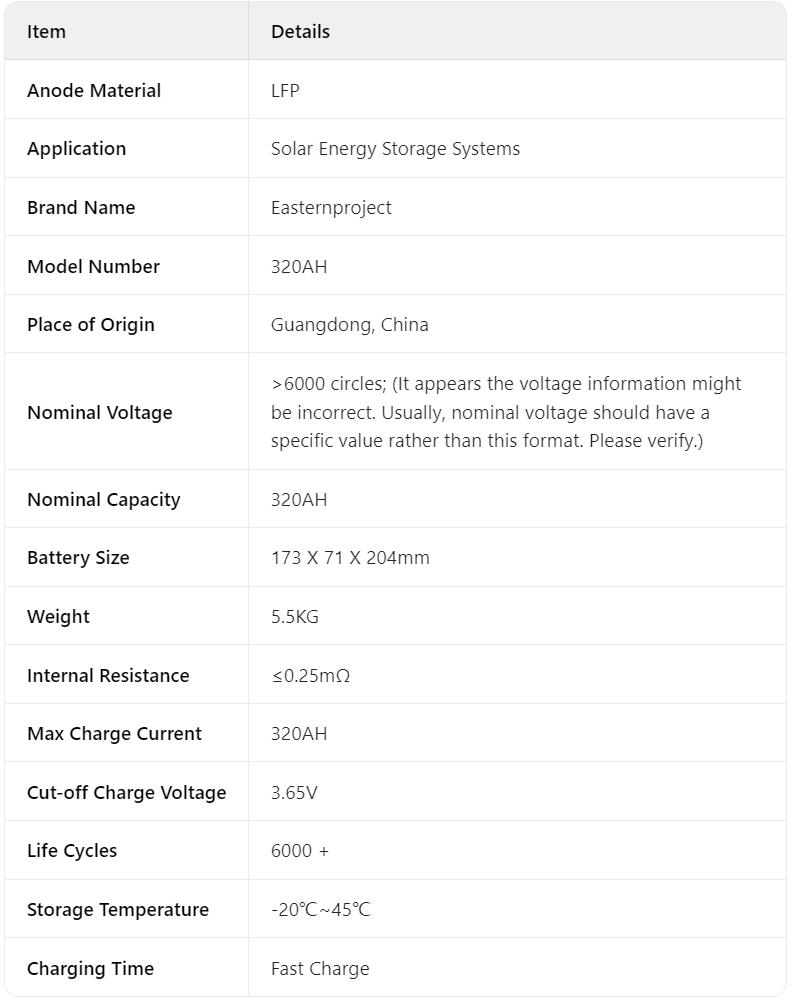Click the Nominal Voltage label
The image size is (792, 1004).
(100, 412)
